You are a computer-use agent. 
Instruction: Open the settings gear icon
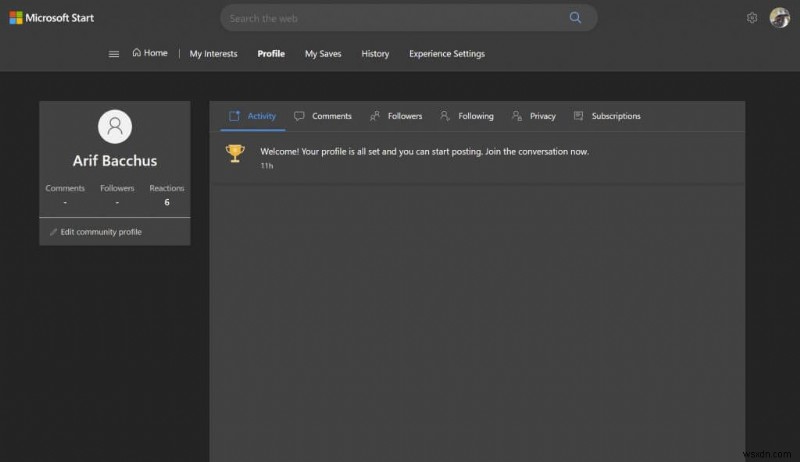click(752, 18)
